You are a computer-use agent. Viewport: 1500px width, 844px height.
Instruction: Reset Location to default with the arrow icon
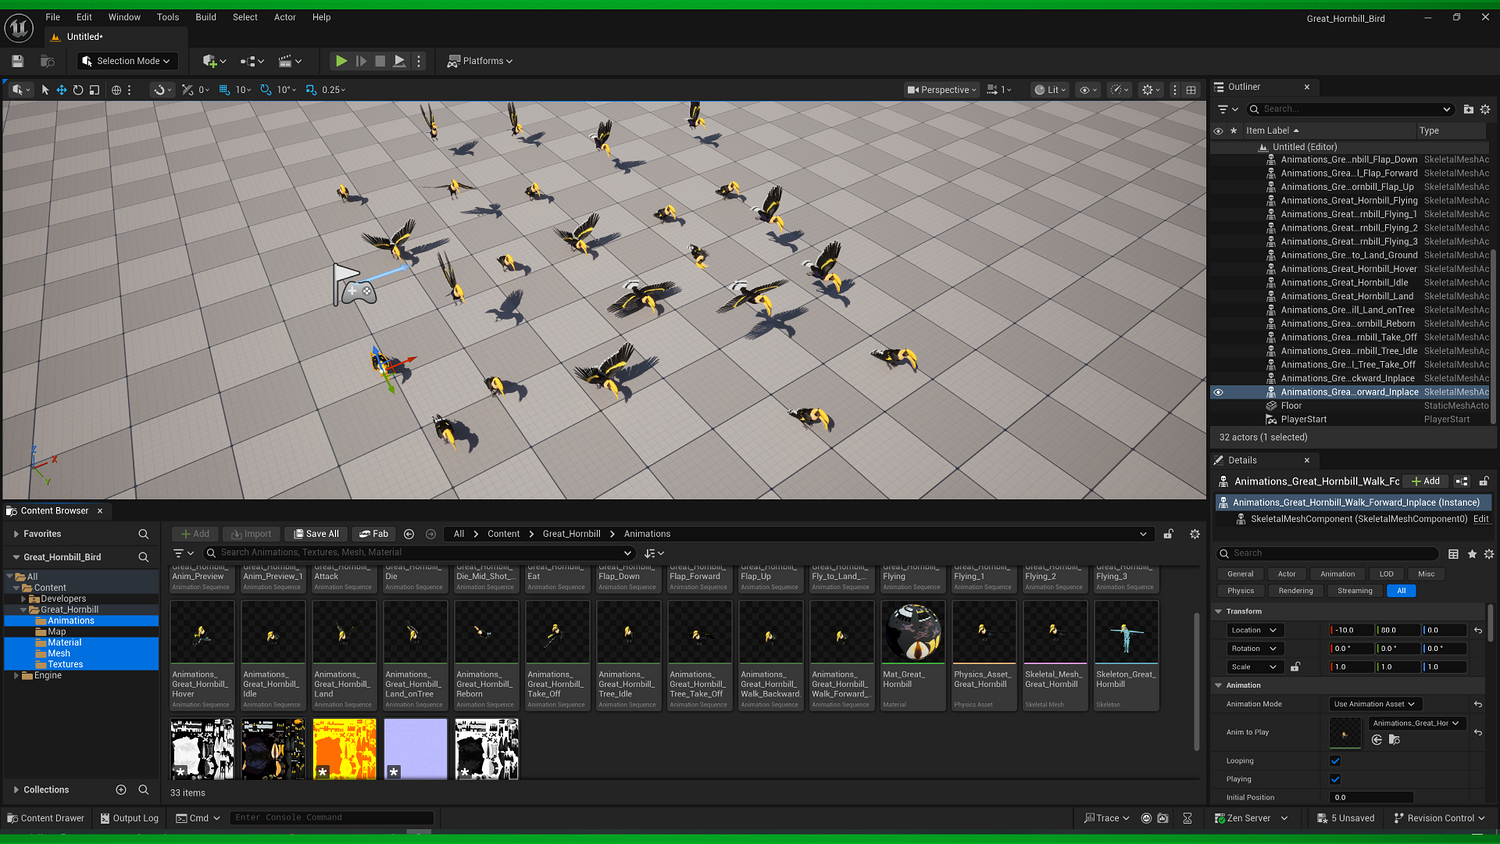[x=1478, y=631]
